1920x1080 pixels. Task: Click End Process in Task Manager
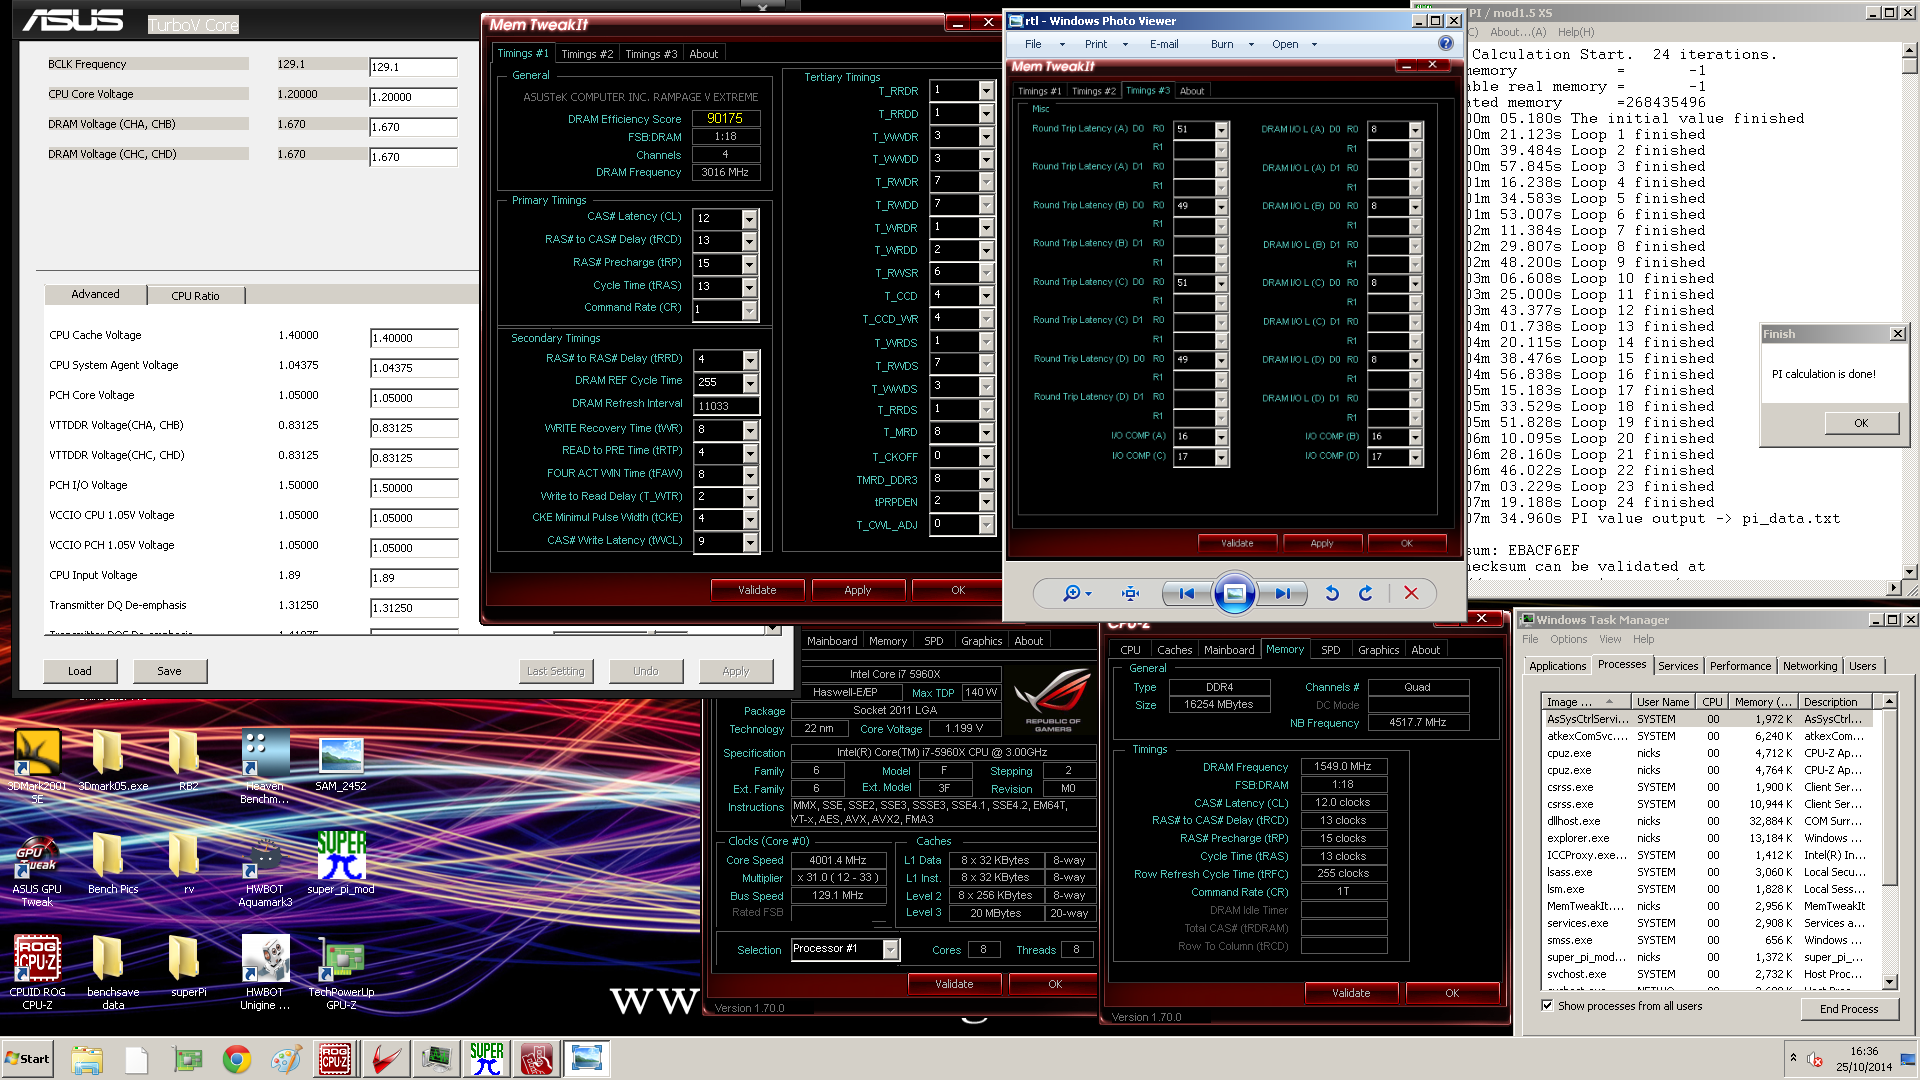tap(1849, 1009)
